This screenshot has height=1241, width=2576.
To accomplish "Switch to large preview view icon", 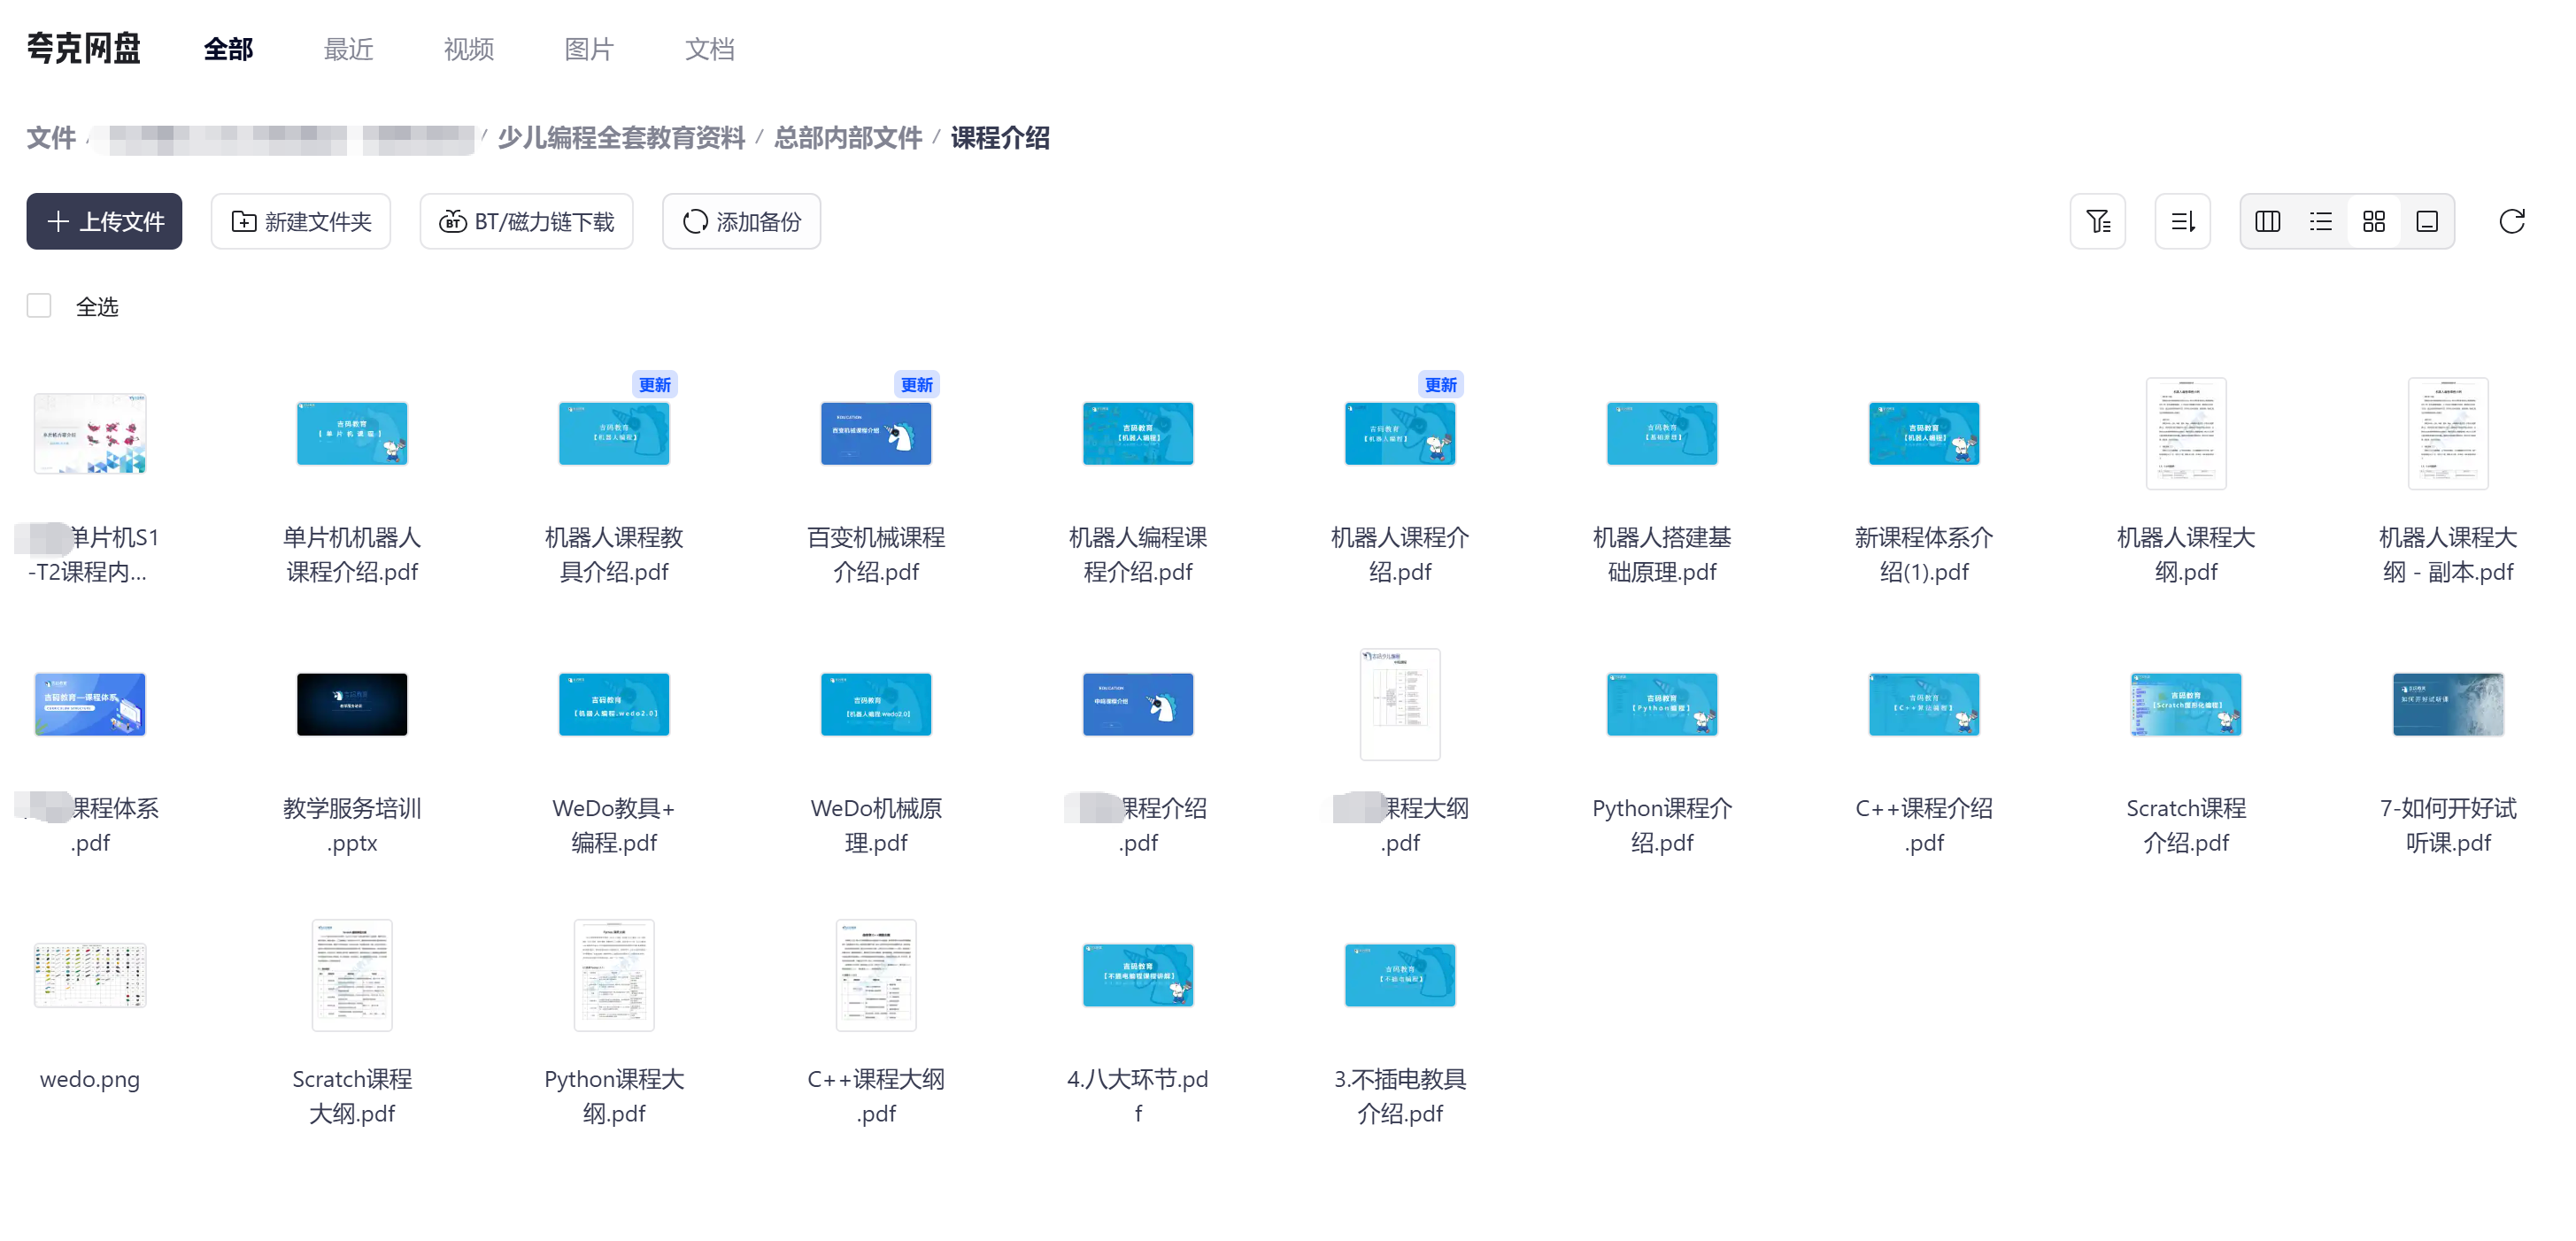I will [2426, 221].
